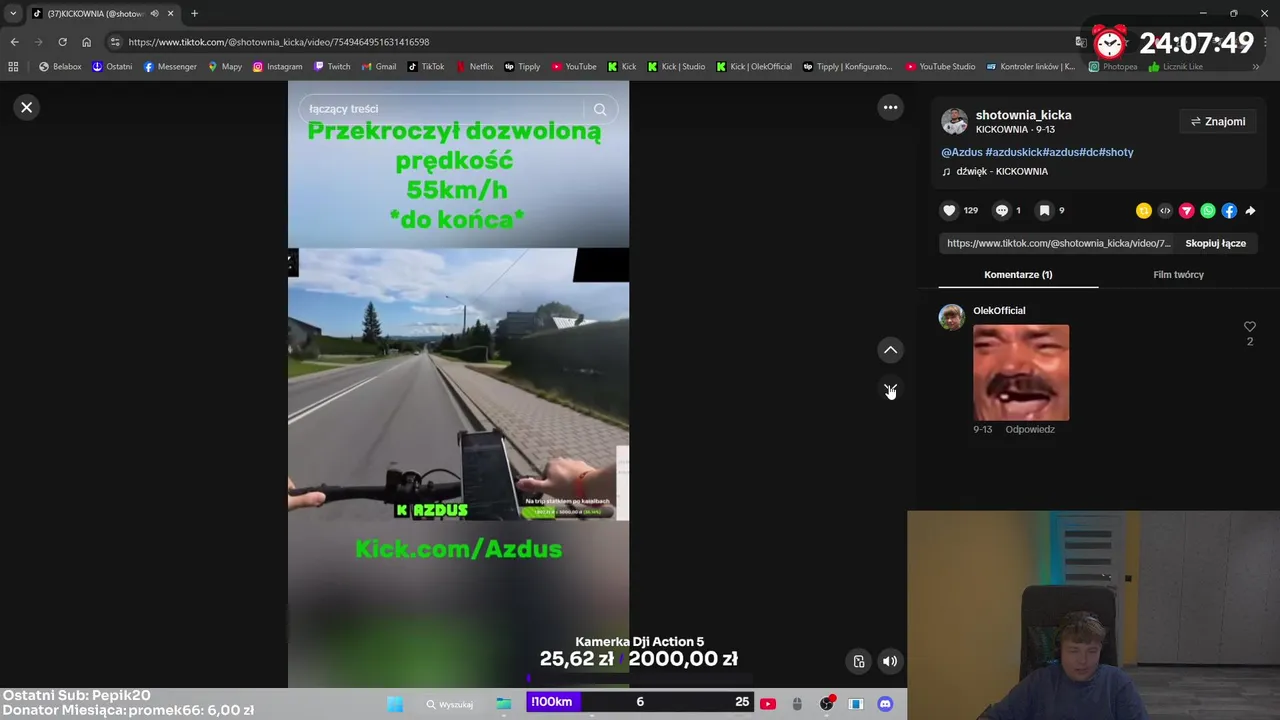Click the browser address bar
The image size is (1280, 720).
pos(590,42)
